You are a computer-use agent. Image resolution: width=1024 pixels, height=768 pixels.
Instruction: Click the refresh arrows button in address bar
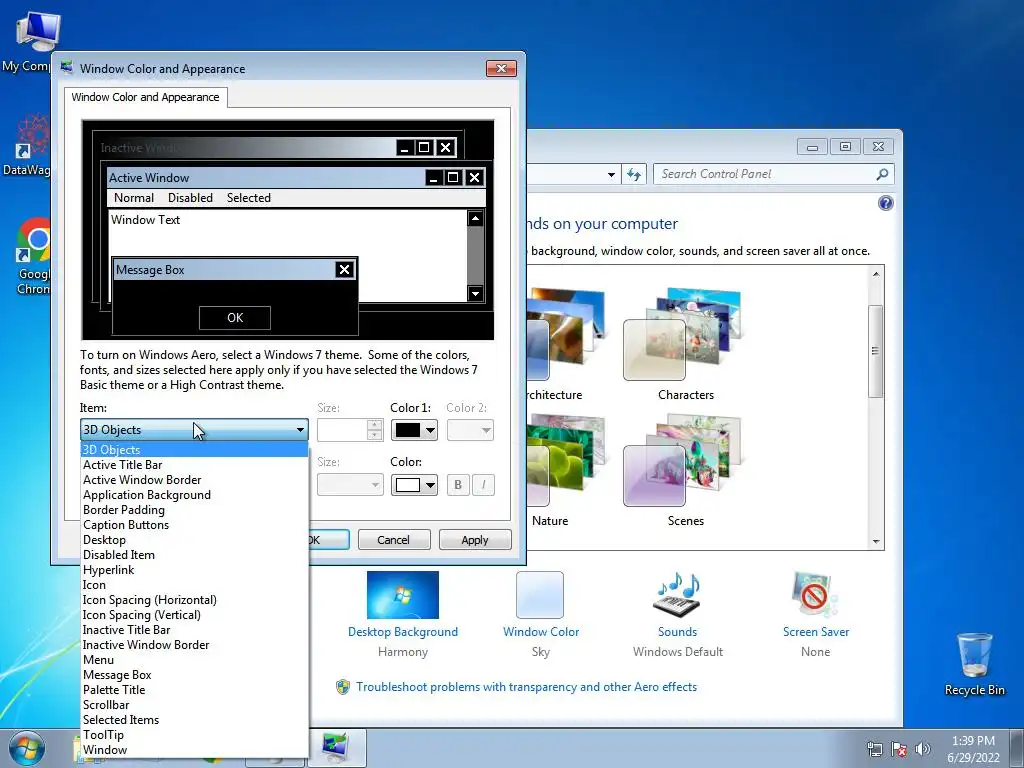pyautogui.click(x=634, y=174)
